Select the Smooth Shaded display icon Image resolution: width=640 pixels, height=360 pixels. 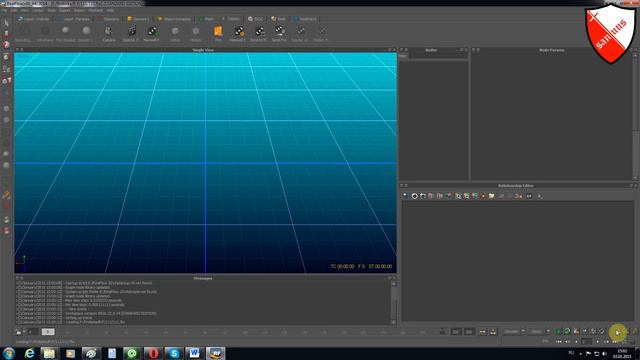coord(86,31)
